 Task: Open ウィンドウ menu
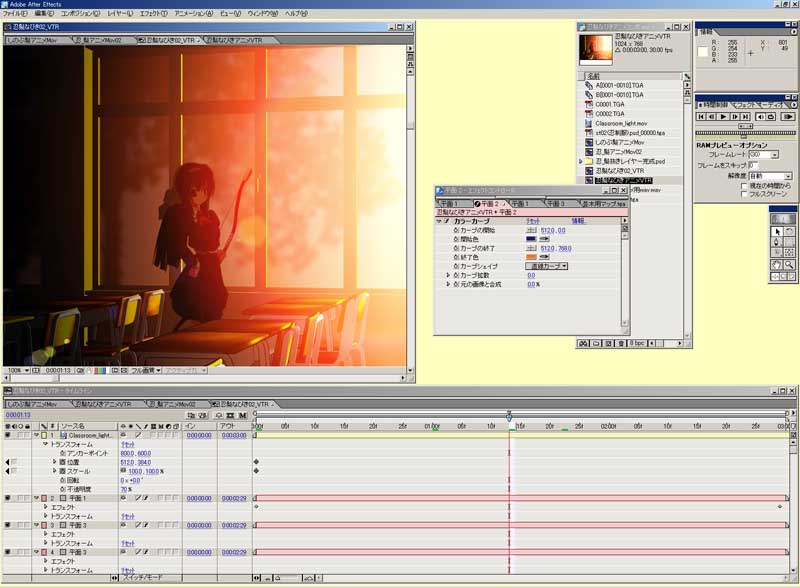[x=262, y=14]
